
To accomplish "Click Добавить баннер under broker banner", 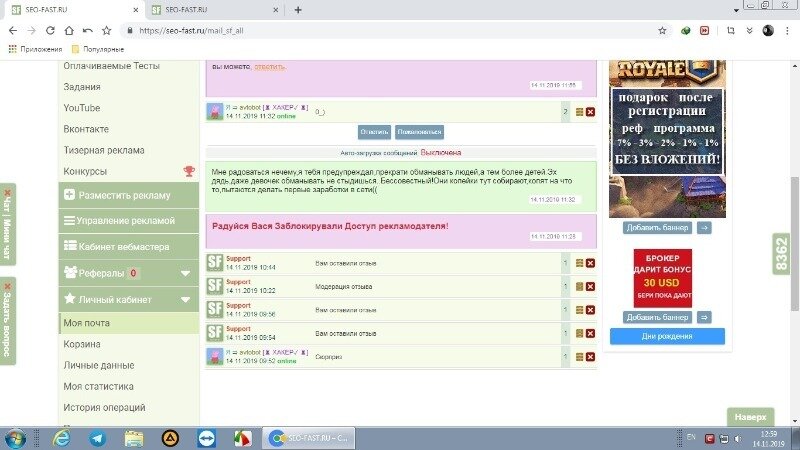I will pos(657,317).
